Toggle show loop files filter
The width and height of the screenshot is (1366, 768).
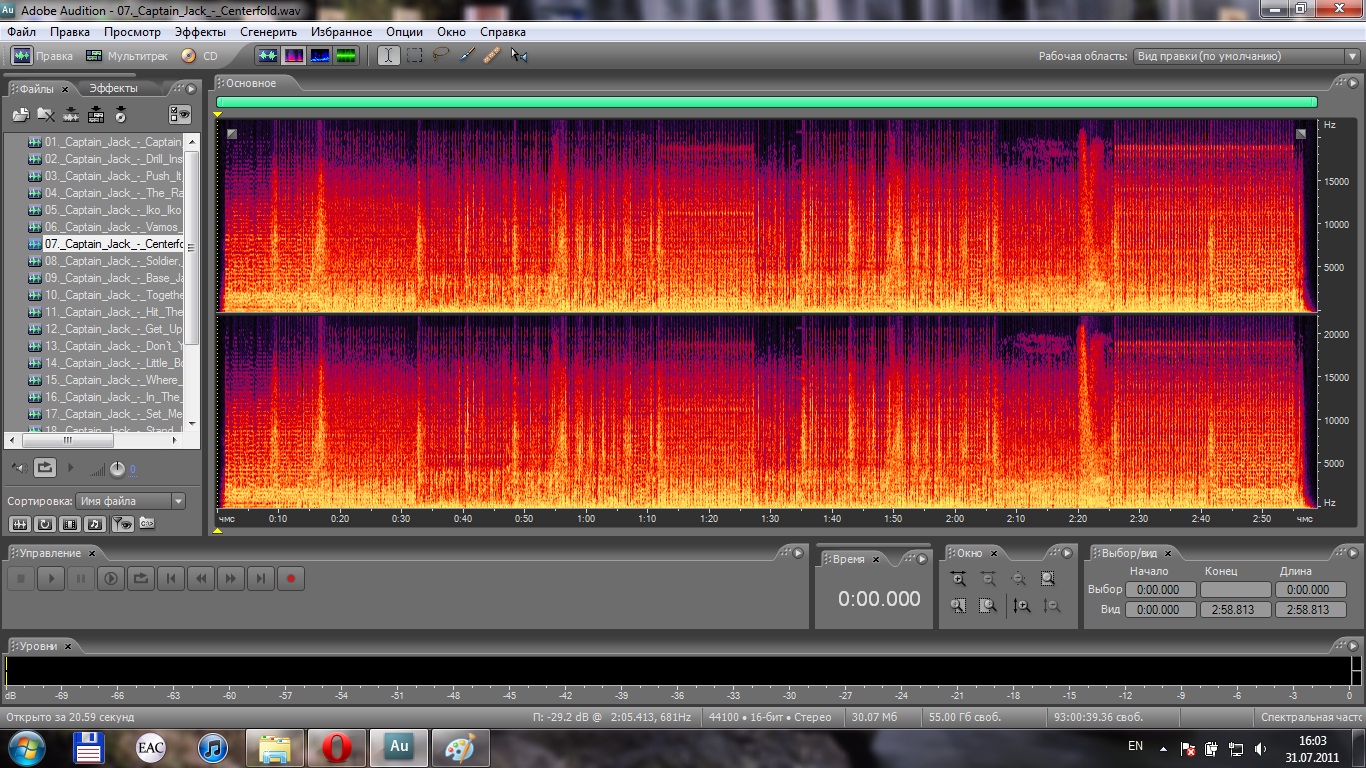[x=45, y=523]
